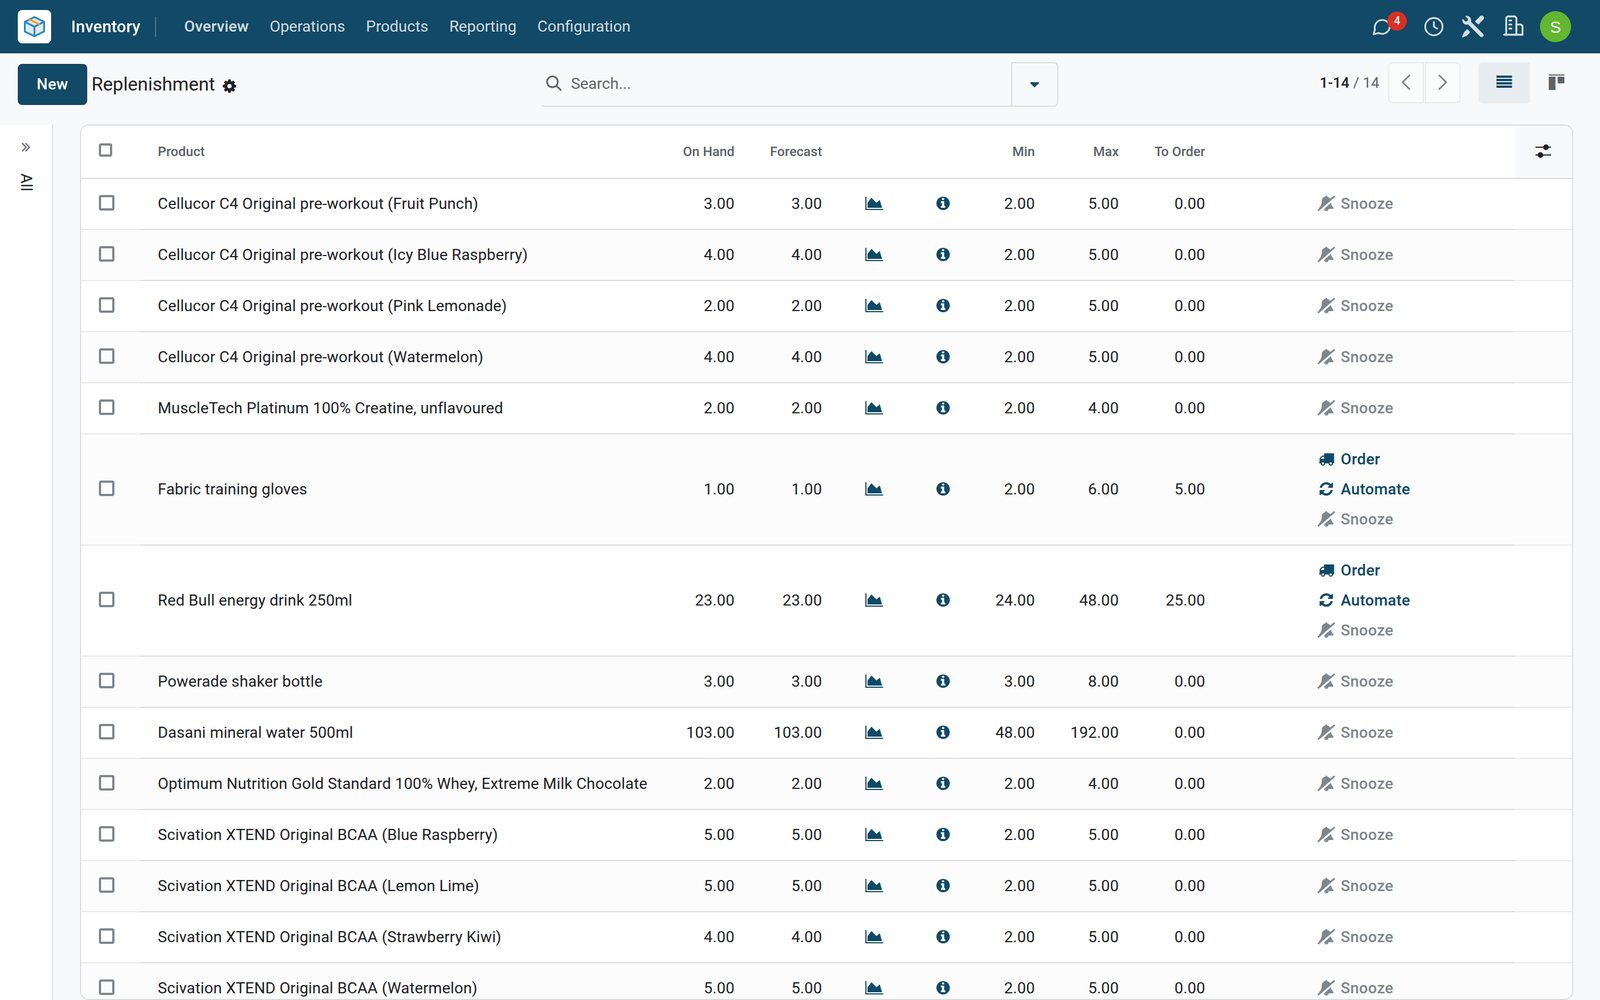Open info icon for Dasani mineral water
Image resolution: width=1600 pixels, height=1000 pixels.
[943, 732]
